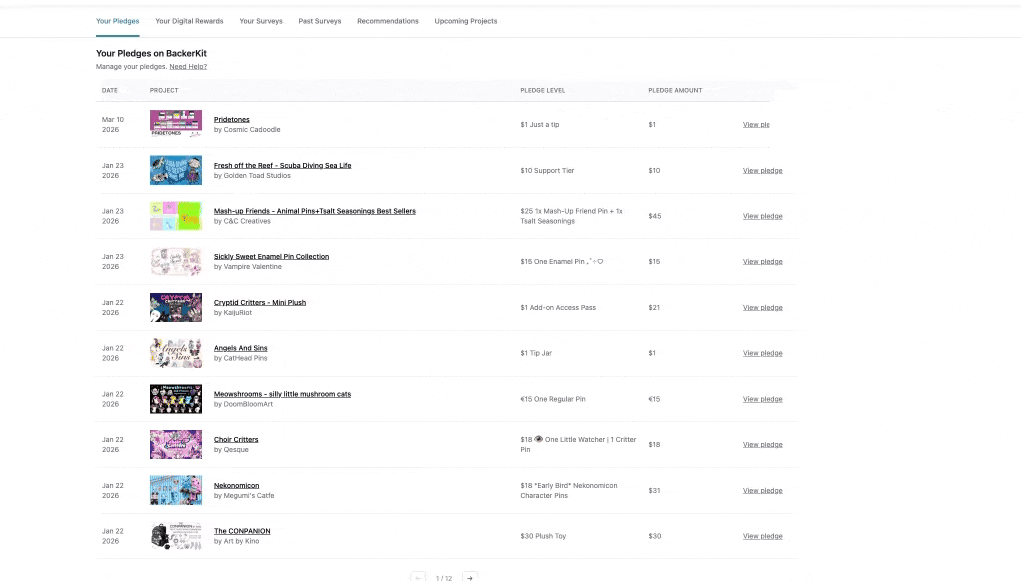1021x581 pixels.
Task: Open Upcoming Projects tab
Action: click(x=466, y=21)
